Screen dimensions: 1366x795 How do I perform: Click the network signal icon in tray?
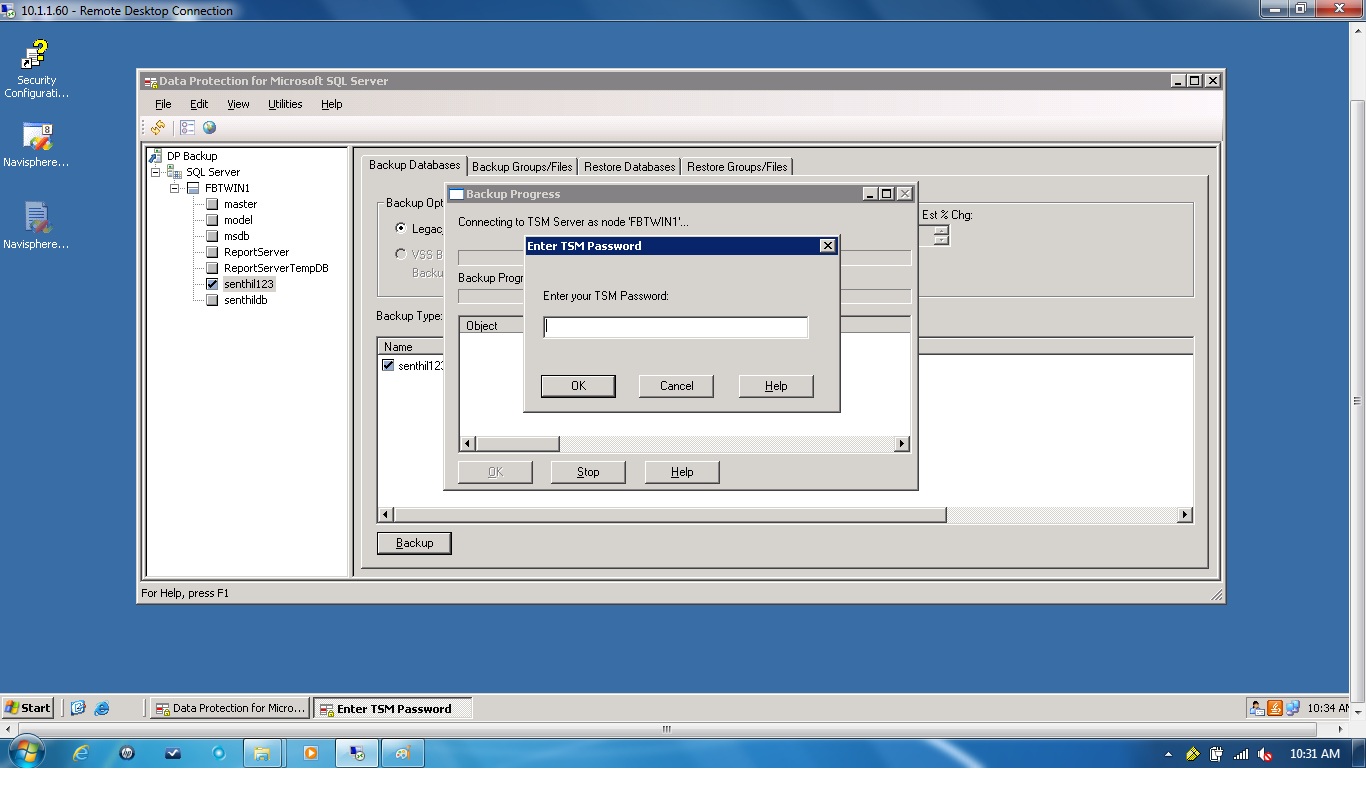tap(1241, 754)
